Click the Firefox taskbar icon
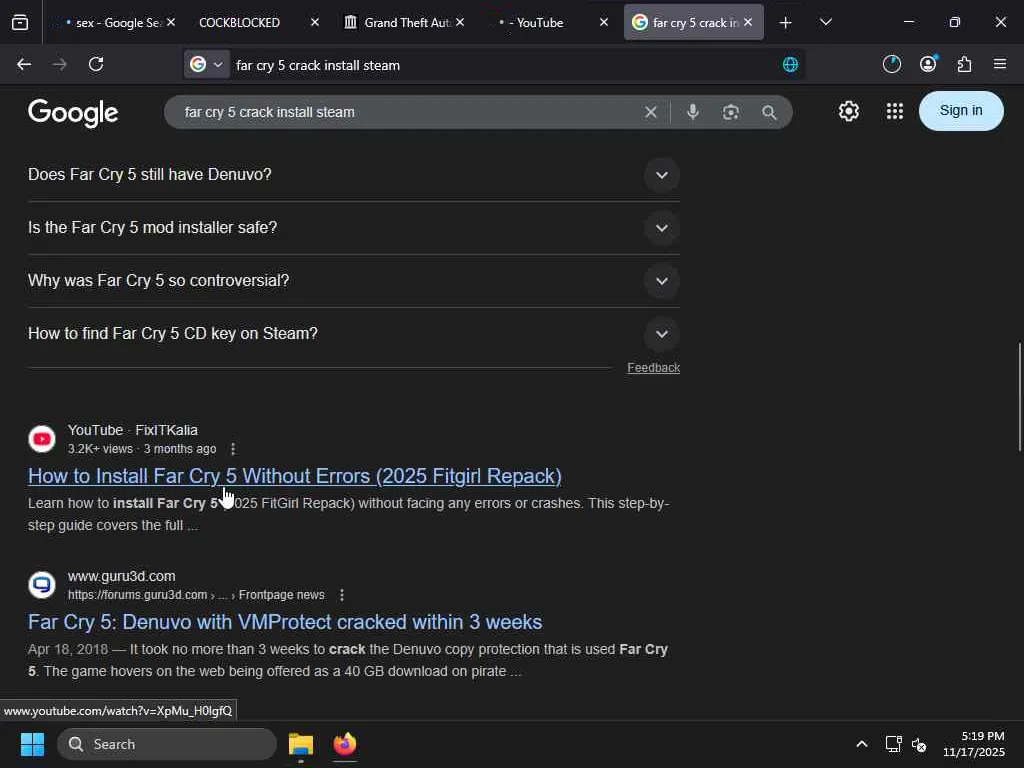Image resolution: width=1024 pixels, height=768 pixels. point(345,744)
